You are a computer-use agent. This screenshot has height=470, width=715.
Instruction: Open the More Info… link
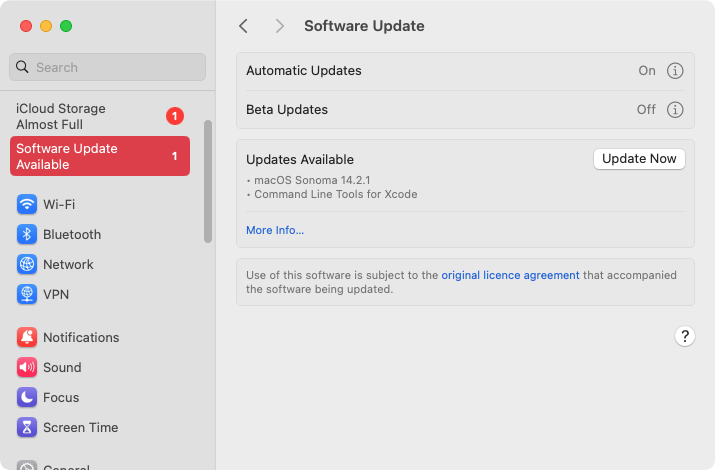point(275,230)
